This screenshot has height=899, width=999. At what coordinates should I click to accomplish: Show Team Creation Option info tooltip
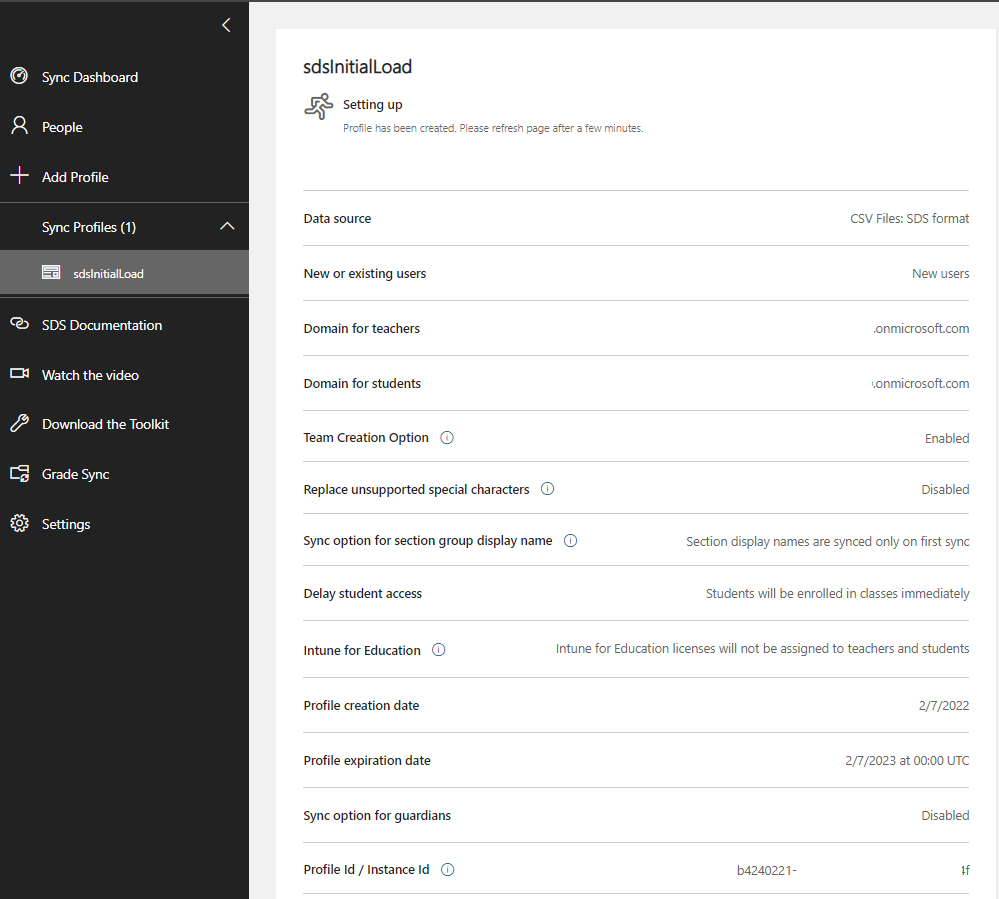point(447,437)
